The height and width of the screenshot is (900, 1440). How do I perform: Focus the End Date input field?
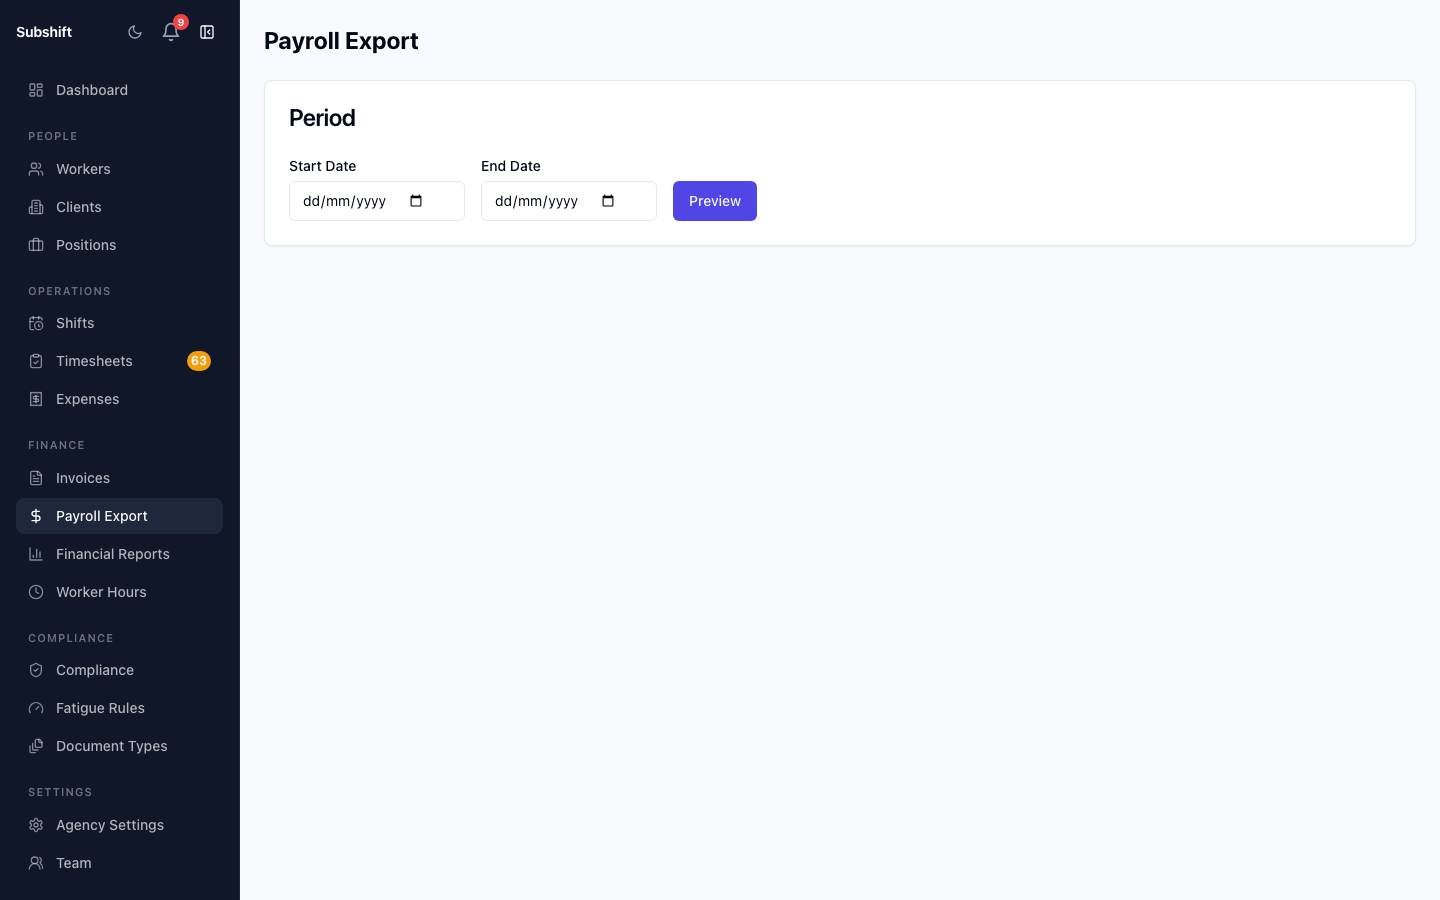point(569,201)
